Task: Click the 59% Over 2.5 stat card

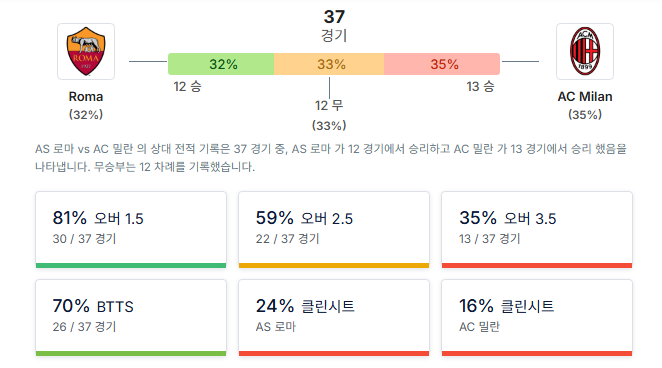Action: click(x=334, y=230)
